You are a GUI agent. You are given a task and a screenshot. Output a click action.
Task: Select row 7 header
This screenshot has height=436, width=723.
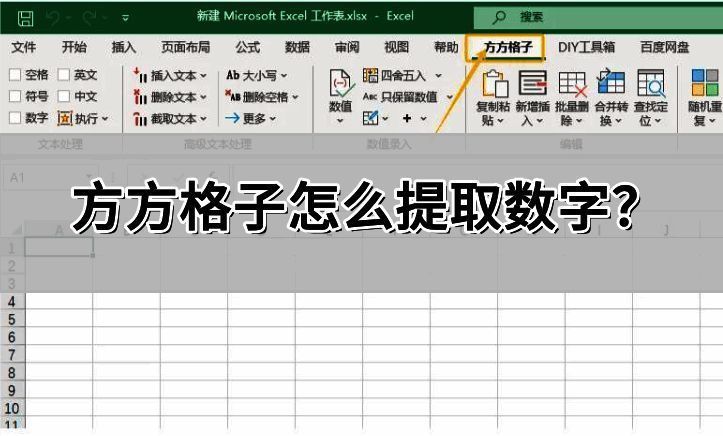12,355
